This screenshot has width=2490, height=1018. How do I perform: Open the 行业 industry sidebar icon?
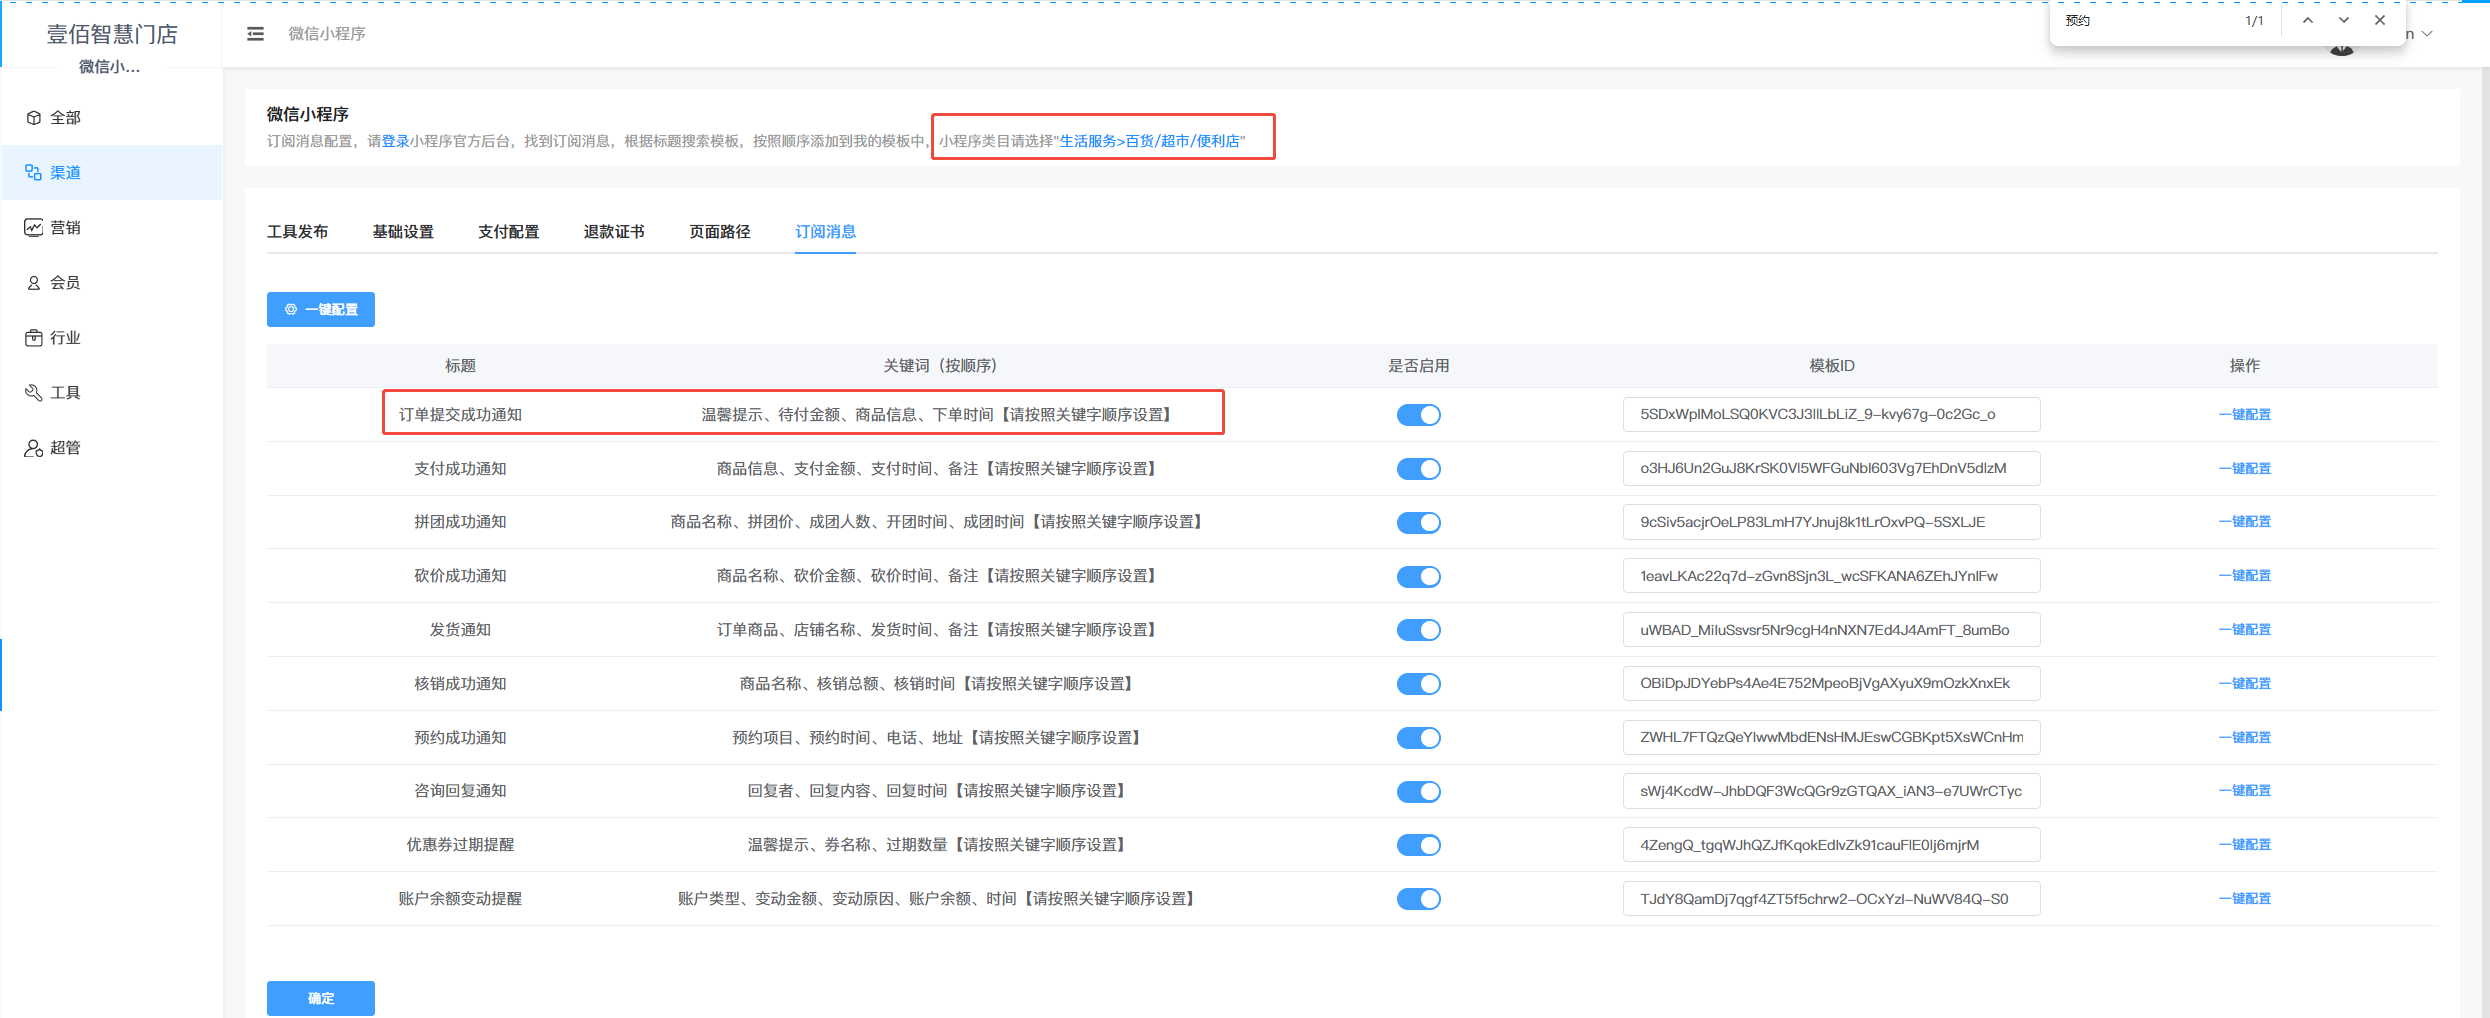click(34, 338)
